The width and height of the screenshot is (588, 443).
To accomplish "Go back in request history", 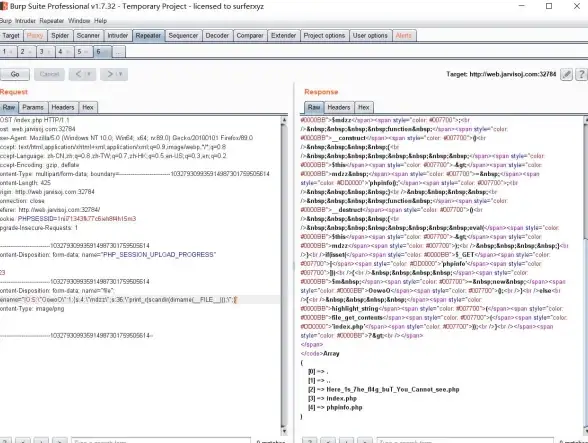I will point(78,74).
